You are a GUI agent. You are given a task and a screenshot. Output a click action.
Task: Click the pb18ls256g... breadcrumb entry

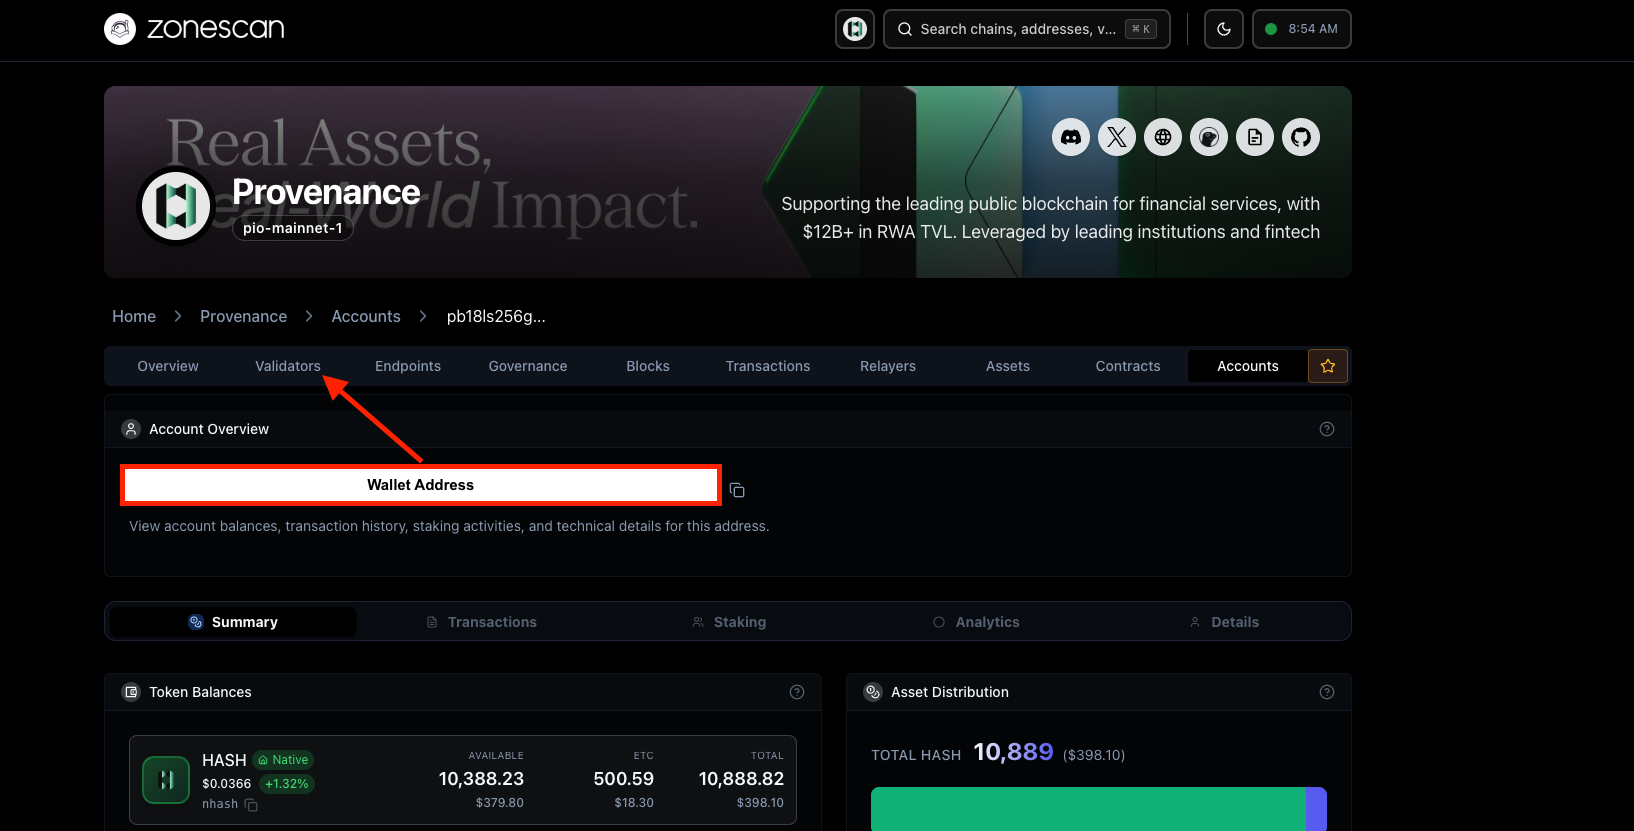click(496, 316)
